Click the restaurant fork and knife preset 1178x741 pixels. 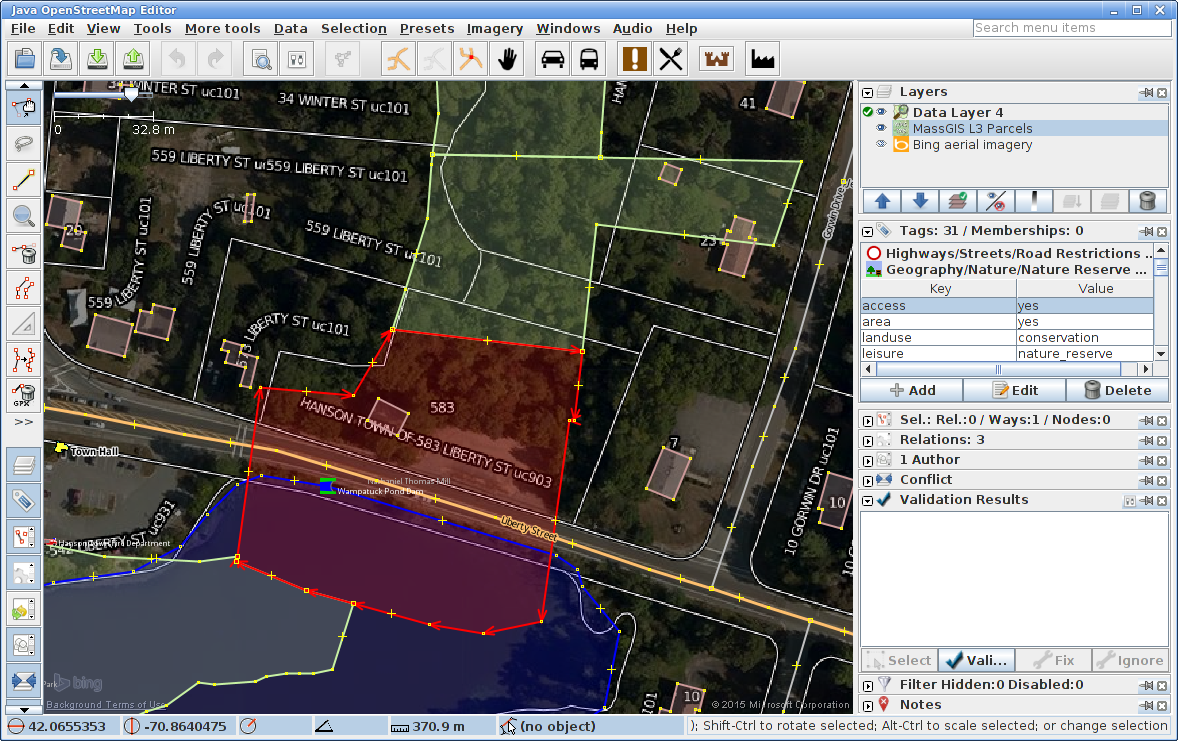[670, 59]
